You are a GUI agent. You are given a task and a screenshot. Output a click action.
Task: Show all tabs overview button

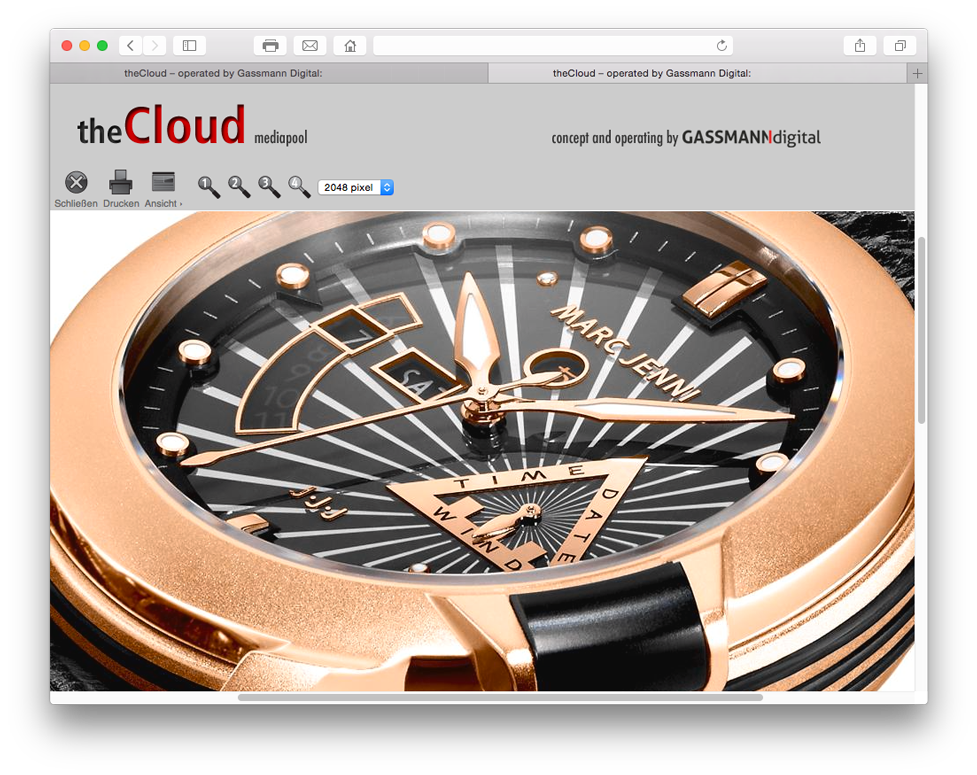[x=900, y=46]
